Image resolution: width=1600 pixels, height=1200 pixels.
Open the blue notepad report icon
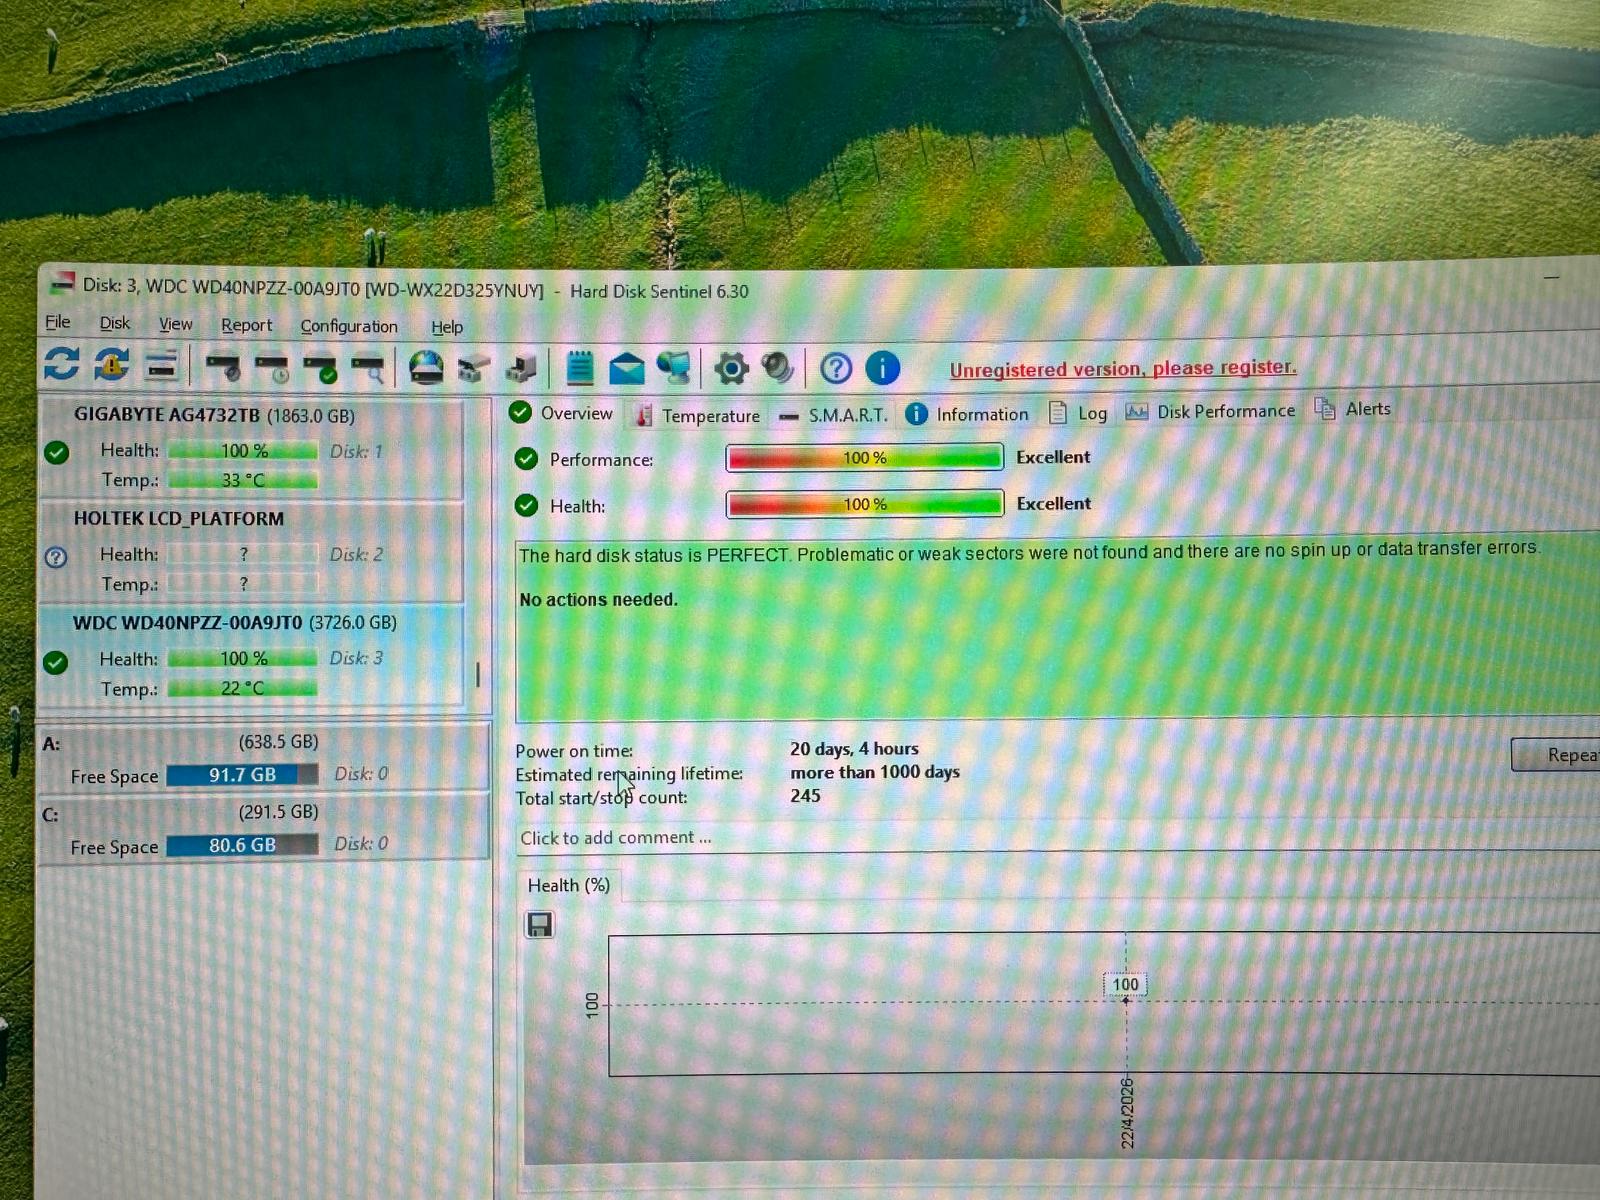click(x=579, y=368)
